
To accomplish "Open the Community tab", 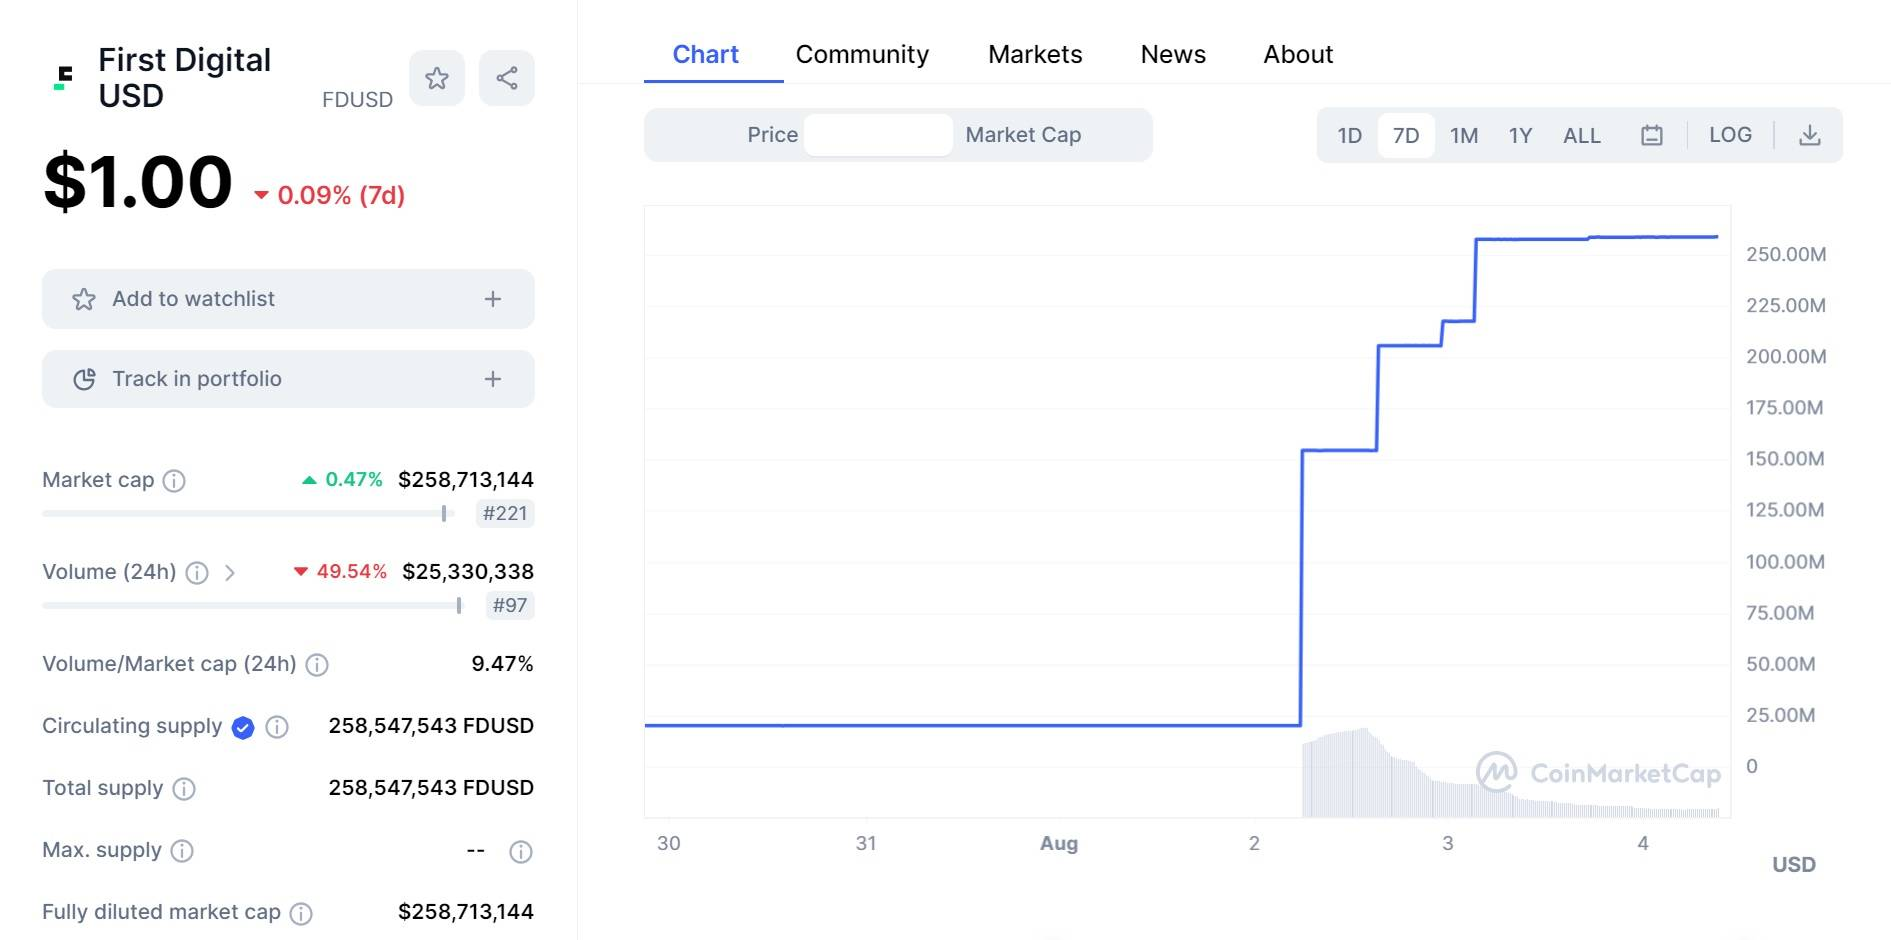I will [x=862, y=55].
